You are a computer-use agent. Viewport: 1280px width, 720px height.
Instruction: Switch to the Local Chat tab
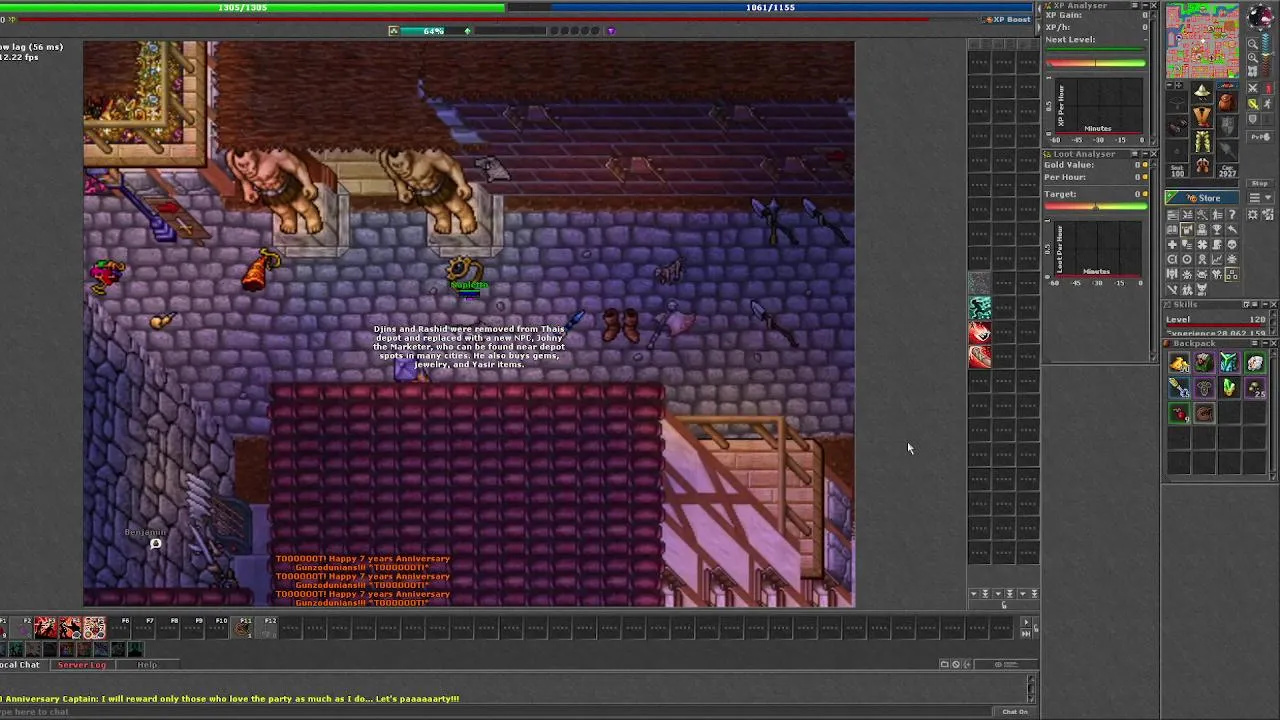pos(22,665)
